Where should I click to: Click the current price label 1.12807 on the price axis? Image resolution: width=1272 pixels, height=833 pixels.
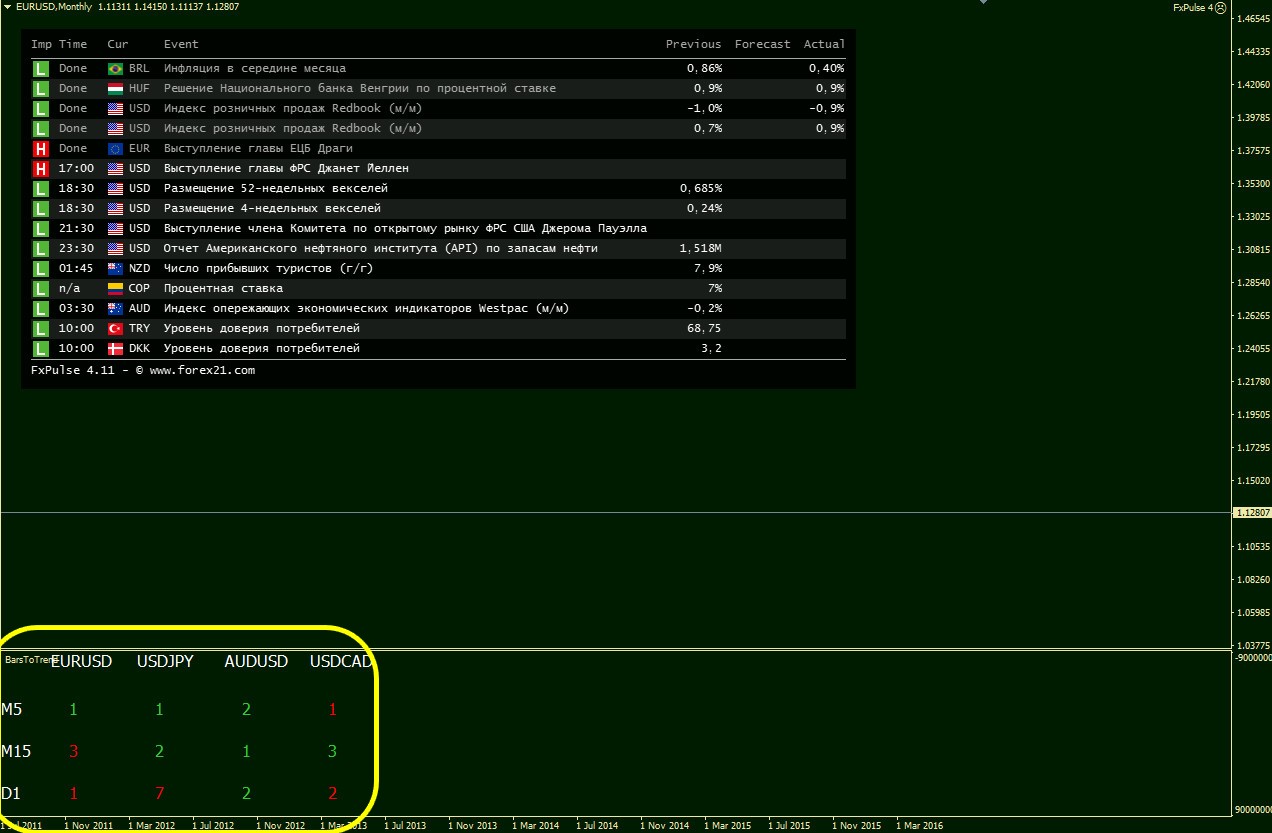coord(1253,512)
